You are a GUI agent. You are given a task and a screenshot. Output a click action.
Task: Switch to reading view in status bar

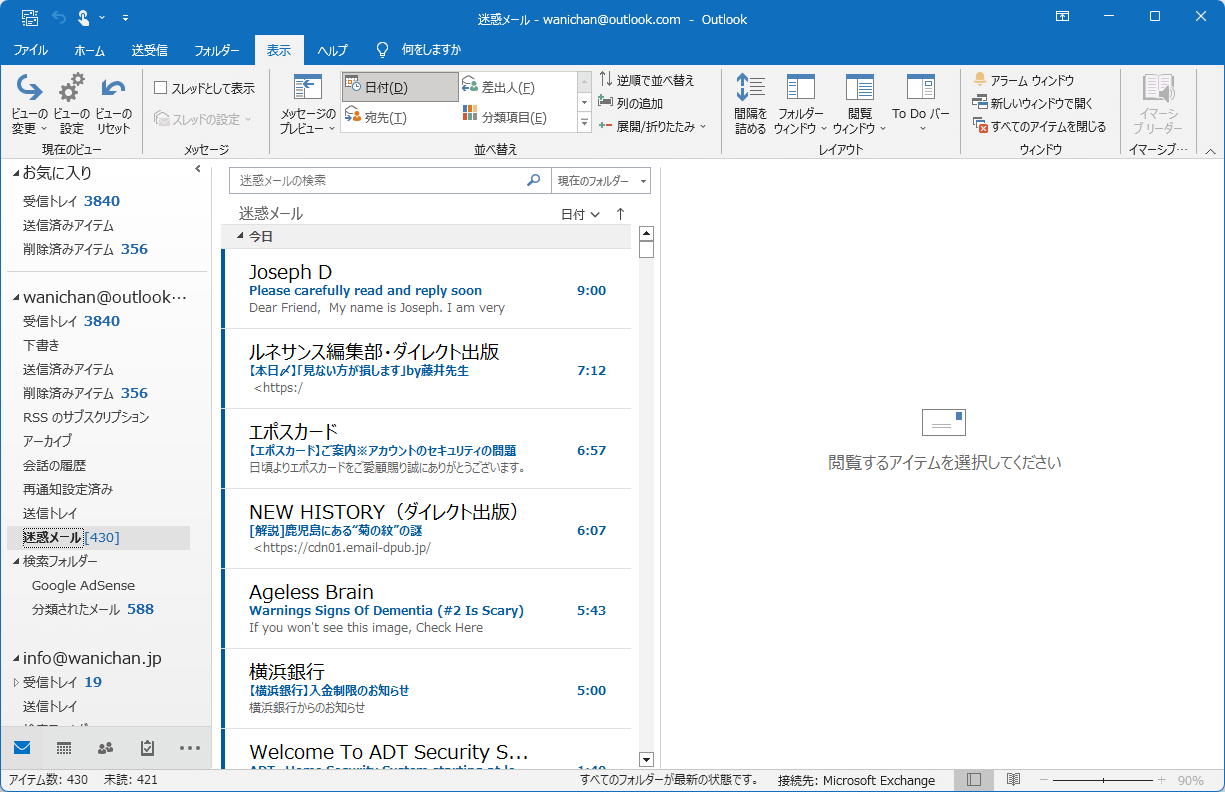coord(1013,780)
